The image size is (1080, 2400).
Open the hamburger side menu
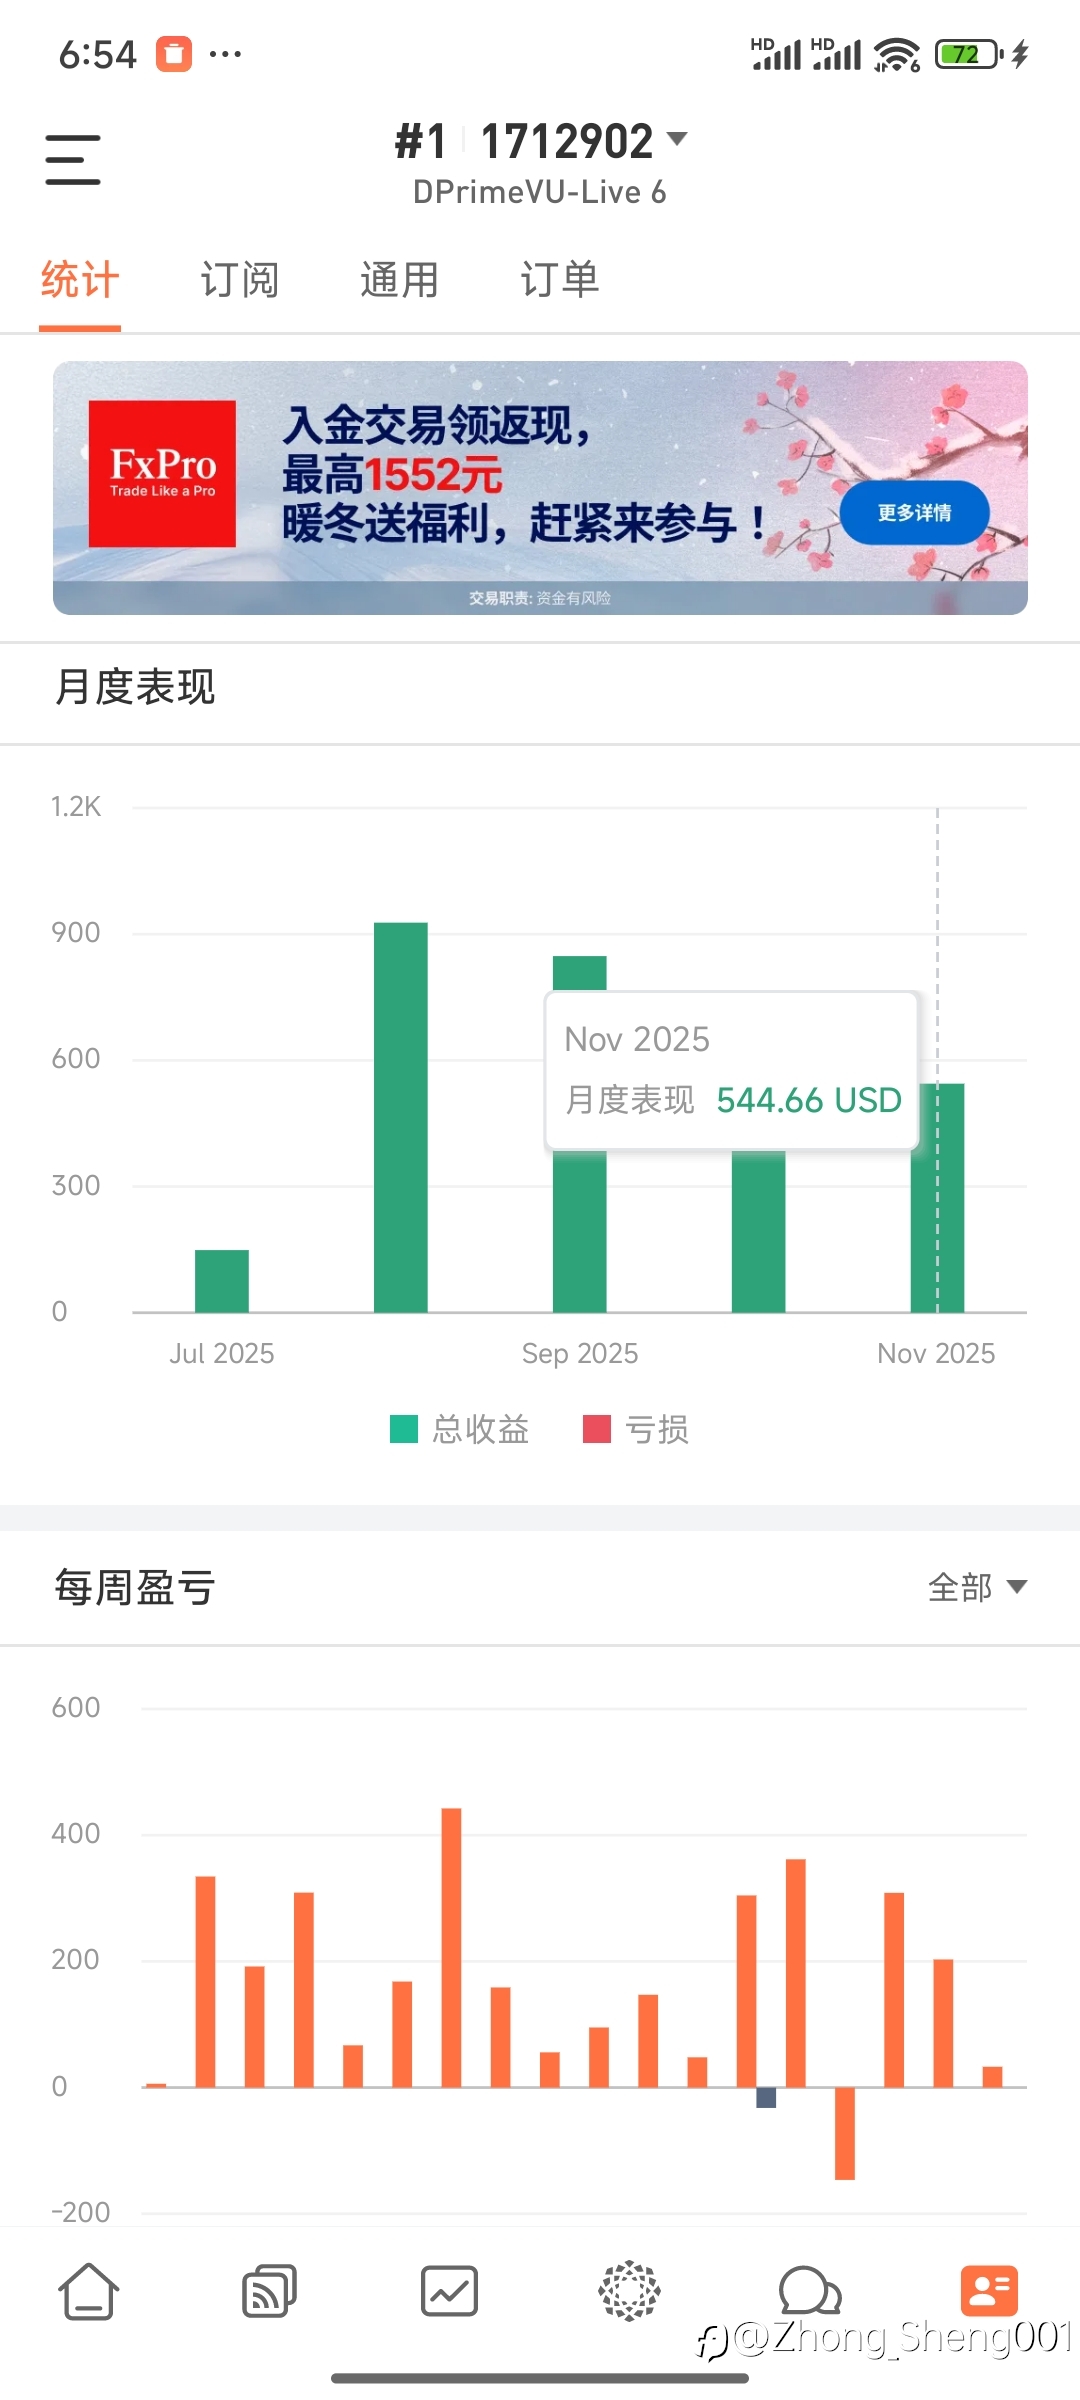[73, 160]
